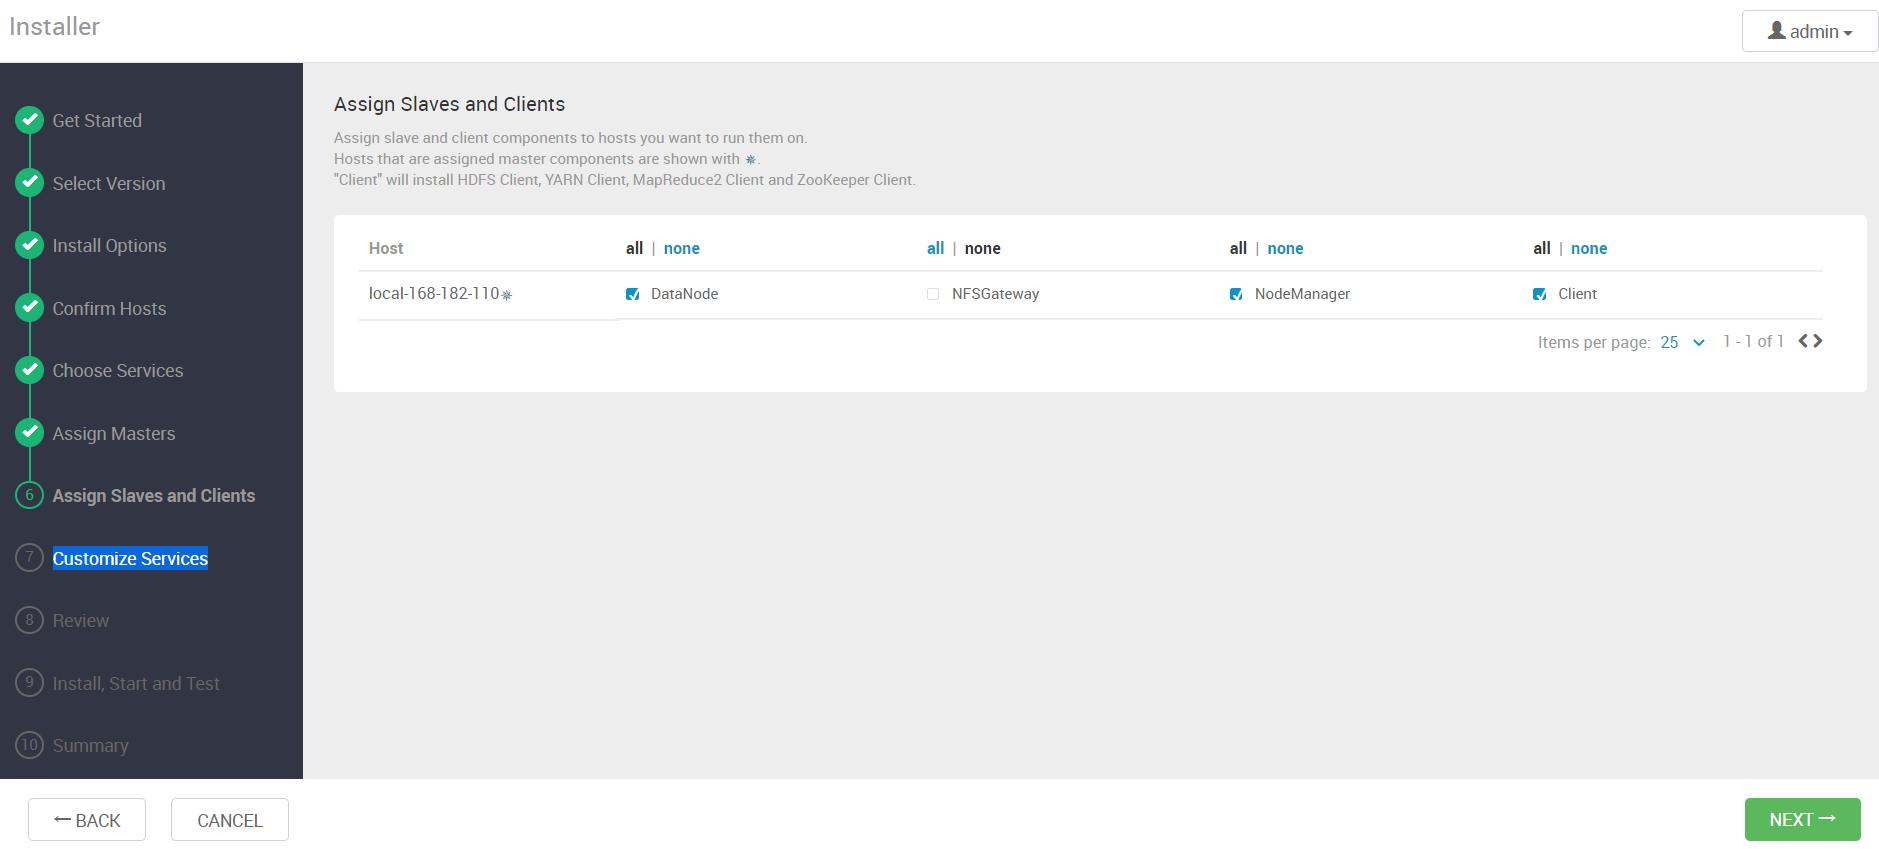
Task: Open the Customize Services step
Action: pyautogui.click(x=130, y=558)
